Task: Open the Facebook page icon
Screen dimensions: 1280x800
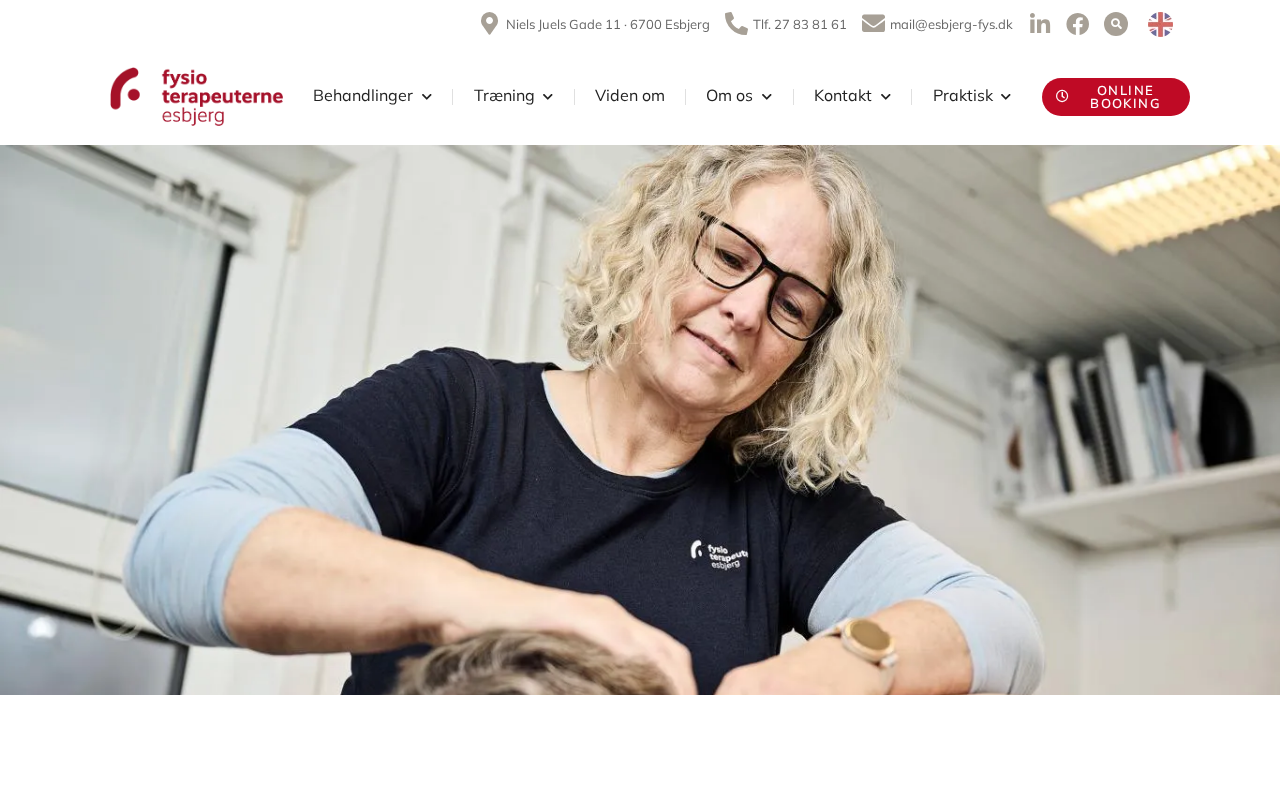Action: click(1077, 24)
